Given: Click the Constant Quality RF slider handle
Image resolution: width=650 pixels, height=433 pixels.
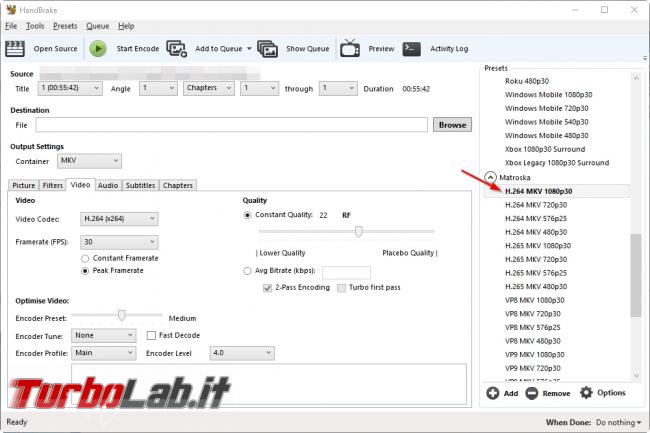Looking at the screenshot, I should 359,232.
